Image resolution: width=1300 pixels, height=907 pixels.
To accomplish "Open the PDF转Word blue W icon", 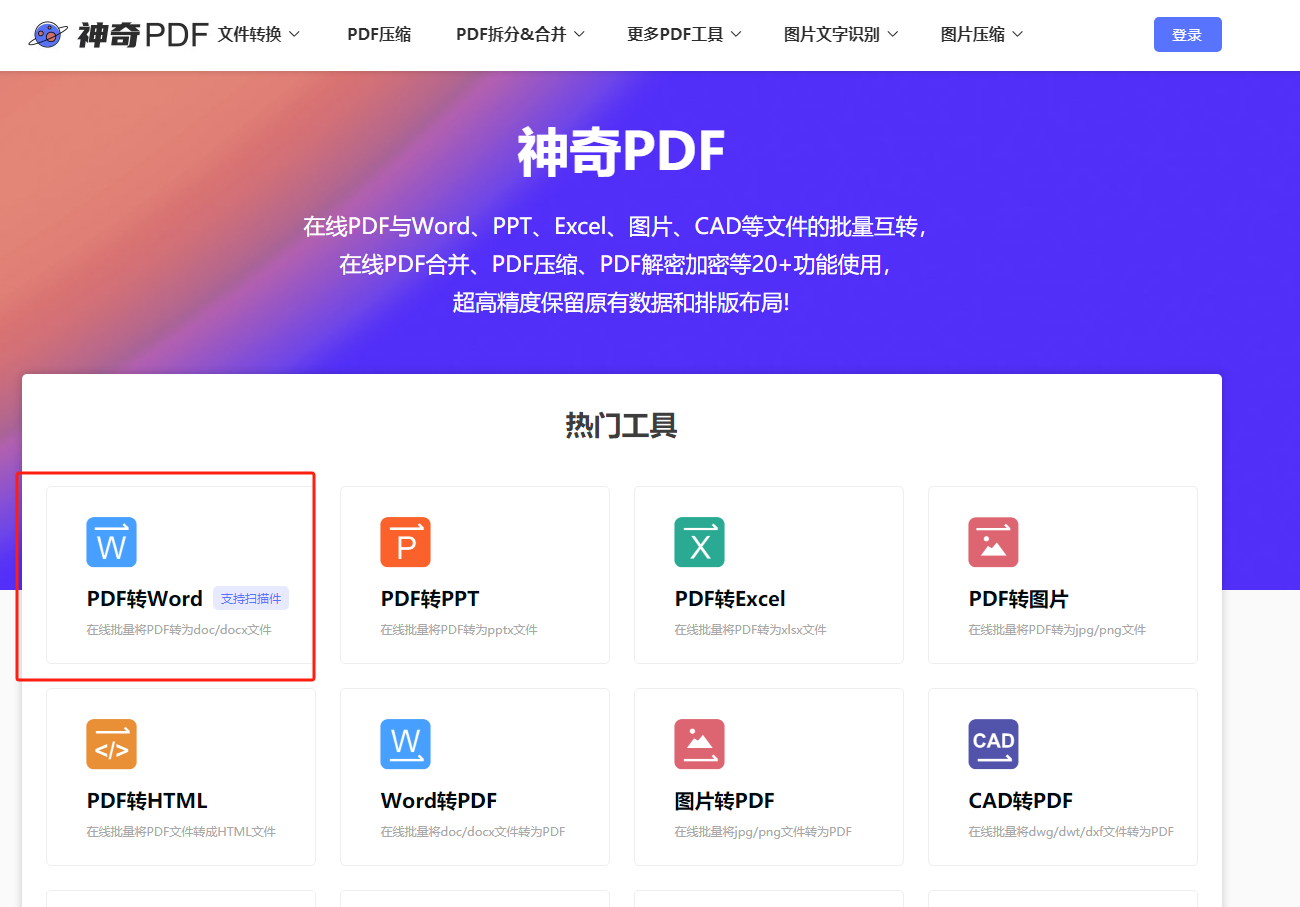I will 111,542.
